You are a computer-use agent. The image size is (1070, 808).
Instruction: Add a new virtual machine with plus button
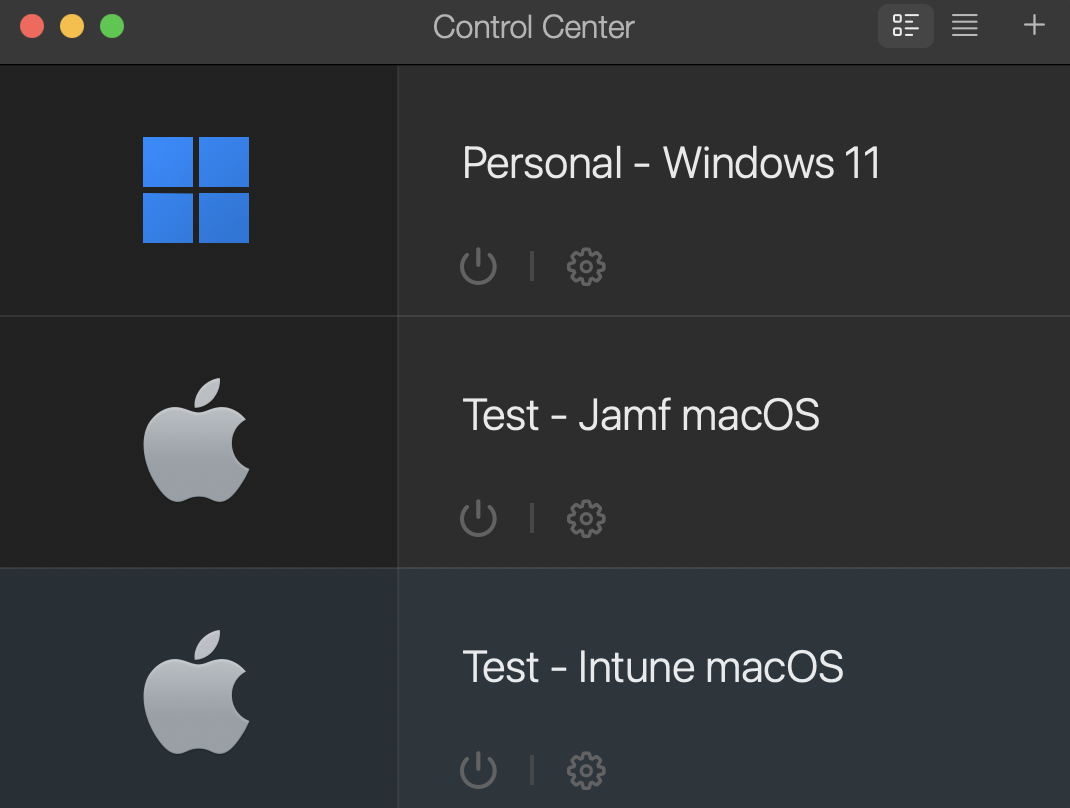pos(1034,26)
